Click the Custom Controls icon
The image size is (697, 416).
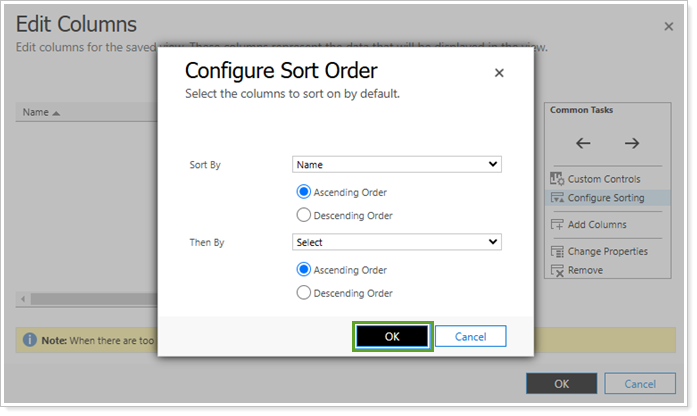[x=558, y=179]
